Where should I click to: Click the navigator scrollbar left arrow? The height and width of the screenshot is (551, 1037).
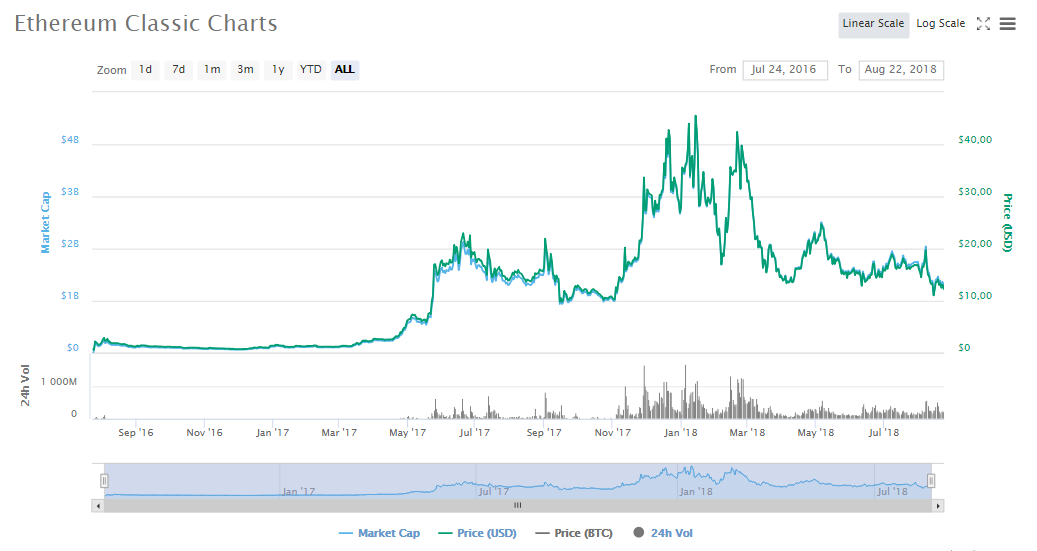(98, 506)
